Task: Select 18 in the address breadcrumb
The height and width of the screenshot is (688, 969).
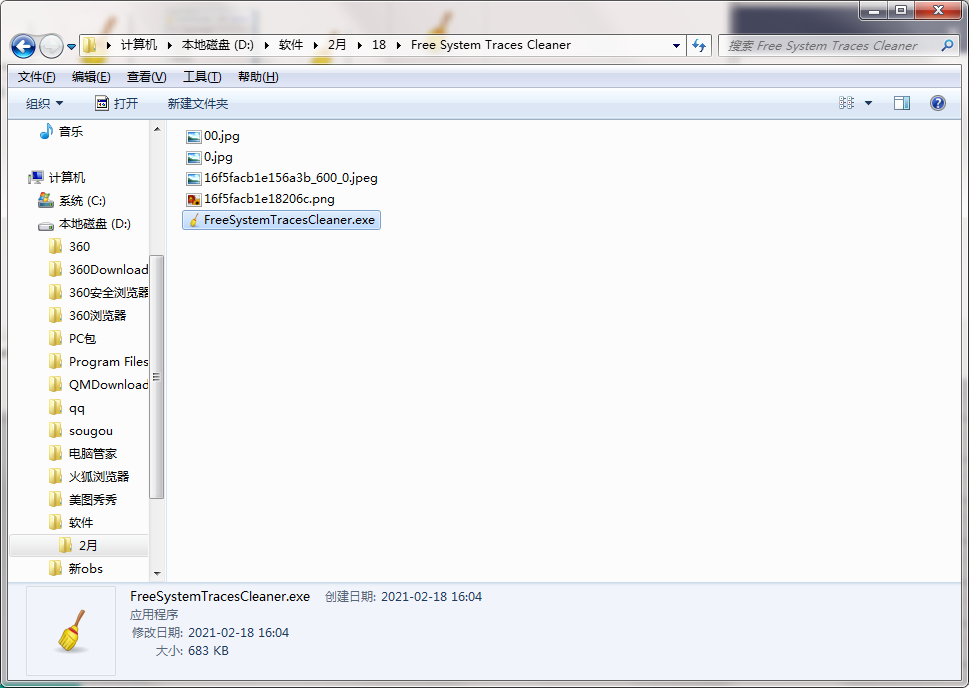Action: (x=379, y=45)
